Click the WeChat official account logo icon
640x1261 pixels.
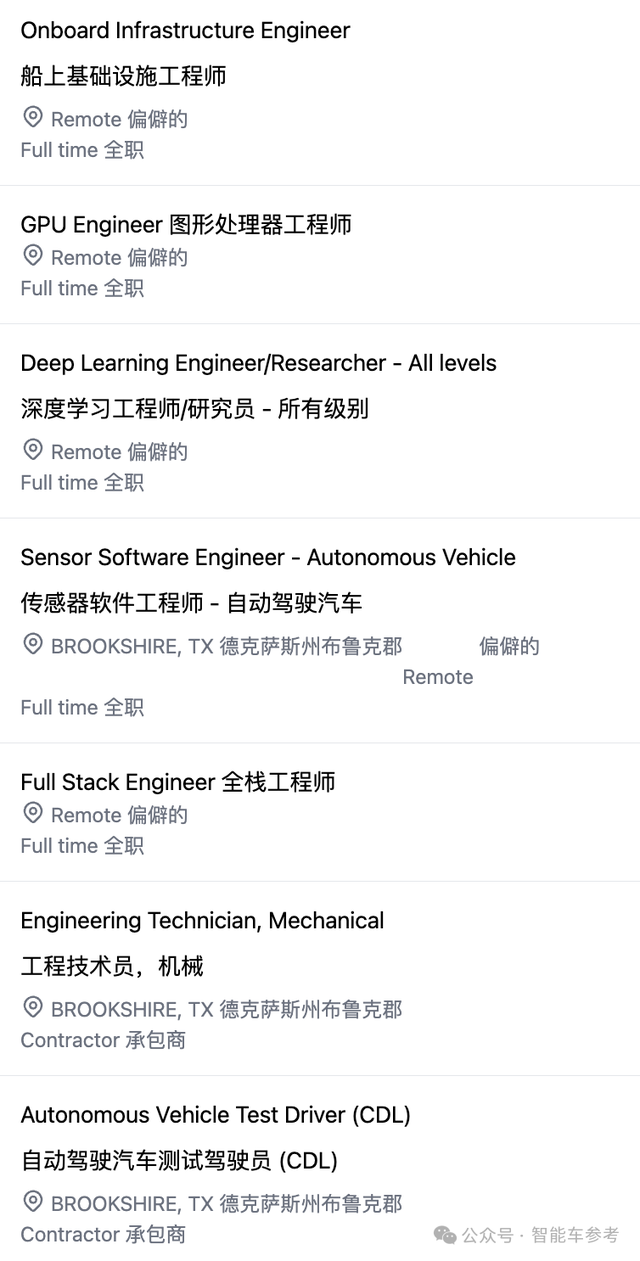pos(445,1235)
